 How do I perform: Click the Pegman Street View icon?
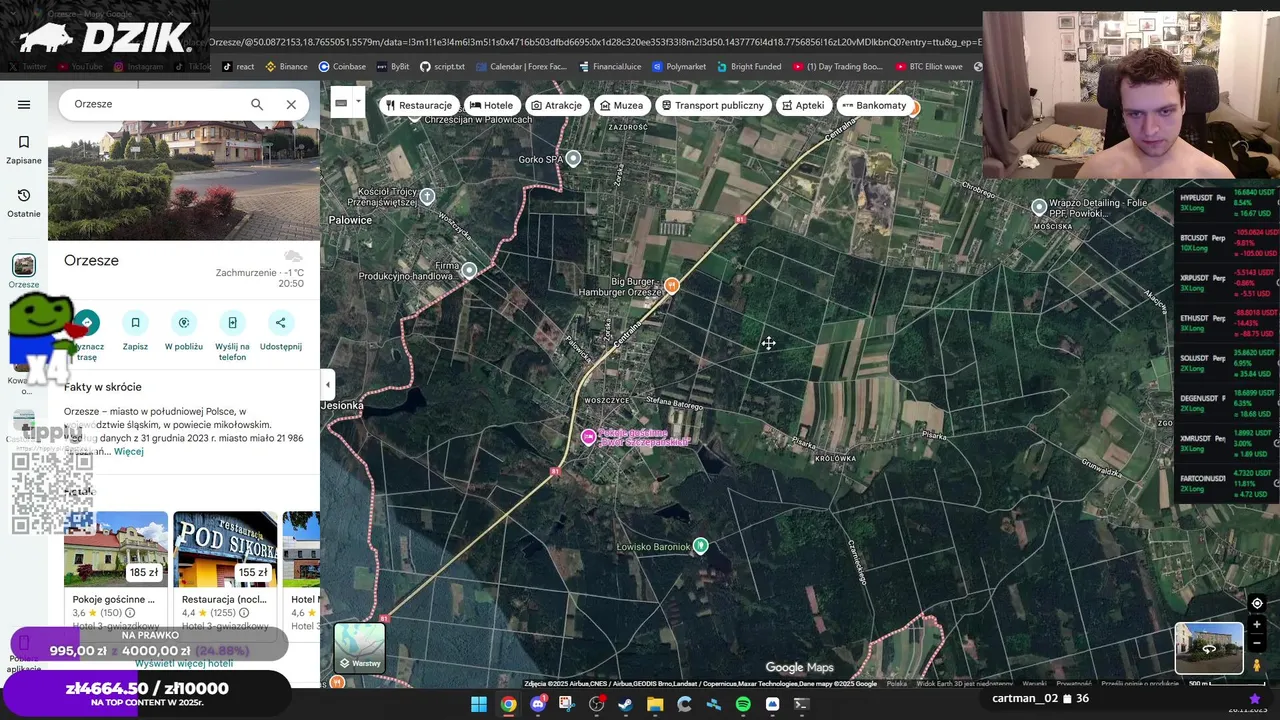point(1257,665)
